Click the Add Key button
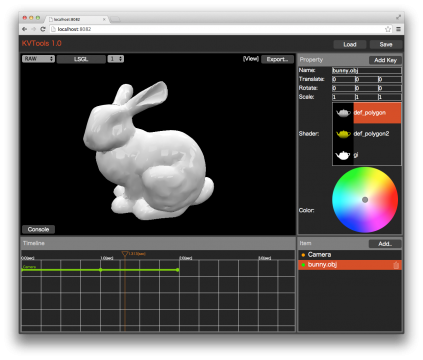The height and width of the screenshot is (360, 423). tap(385, 60)
